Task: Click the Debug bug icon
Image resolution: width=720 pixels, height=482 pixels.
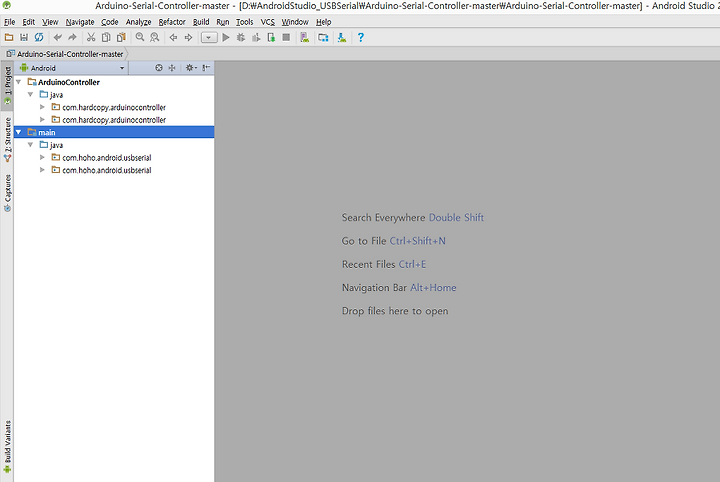Action: tap(241, 38)
